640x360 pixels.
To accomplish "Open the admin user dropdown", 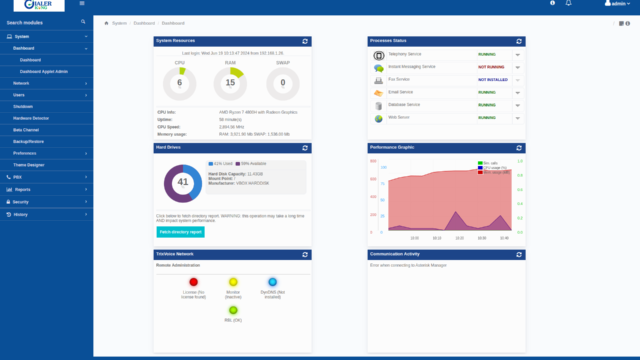I will click(x=617, y=3).
